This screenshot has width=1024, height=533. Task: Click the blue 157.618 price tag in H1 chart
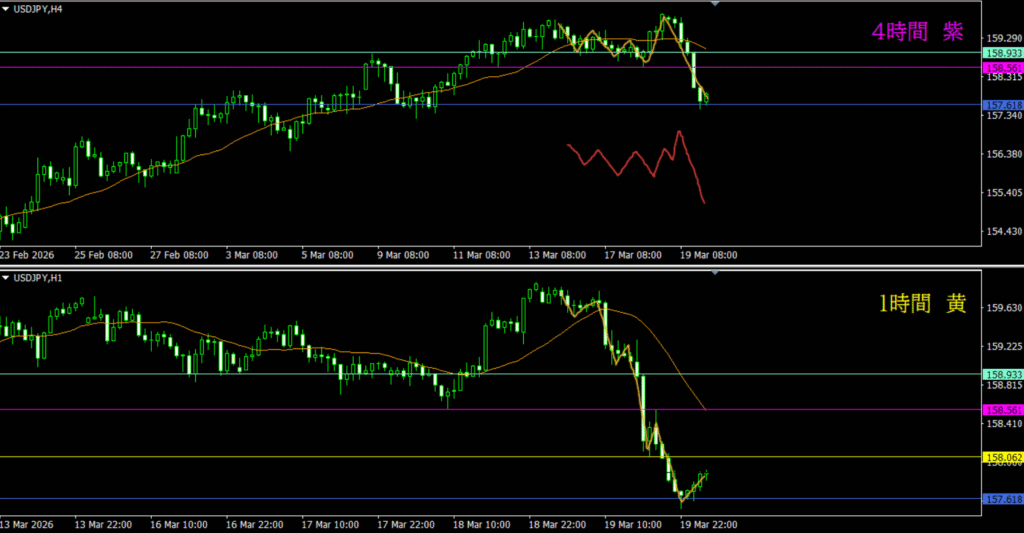(x=1003, y=499)
